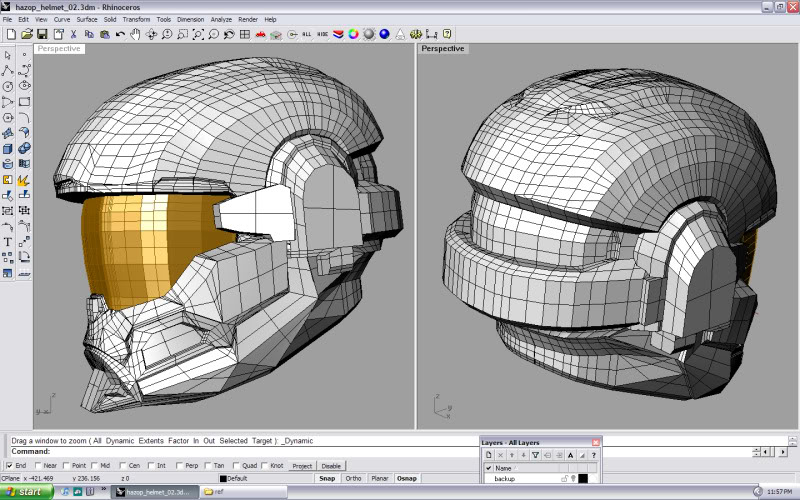Toggle lock icon of backup layer
Viewport: 800px width, 500px height.
(564, 479)
